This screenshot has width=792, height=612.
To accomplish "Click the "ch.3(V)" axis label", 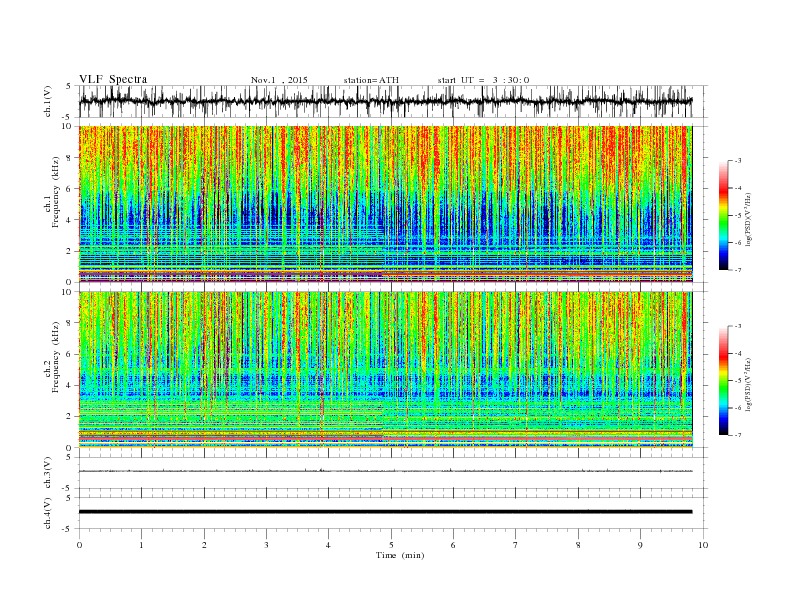I will 48,473.
